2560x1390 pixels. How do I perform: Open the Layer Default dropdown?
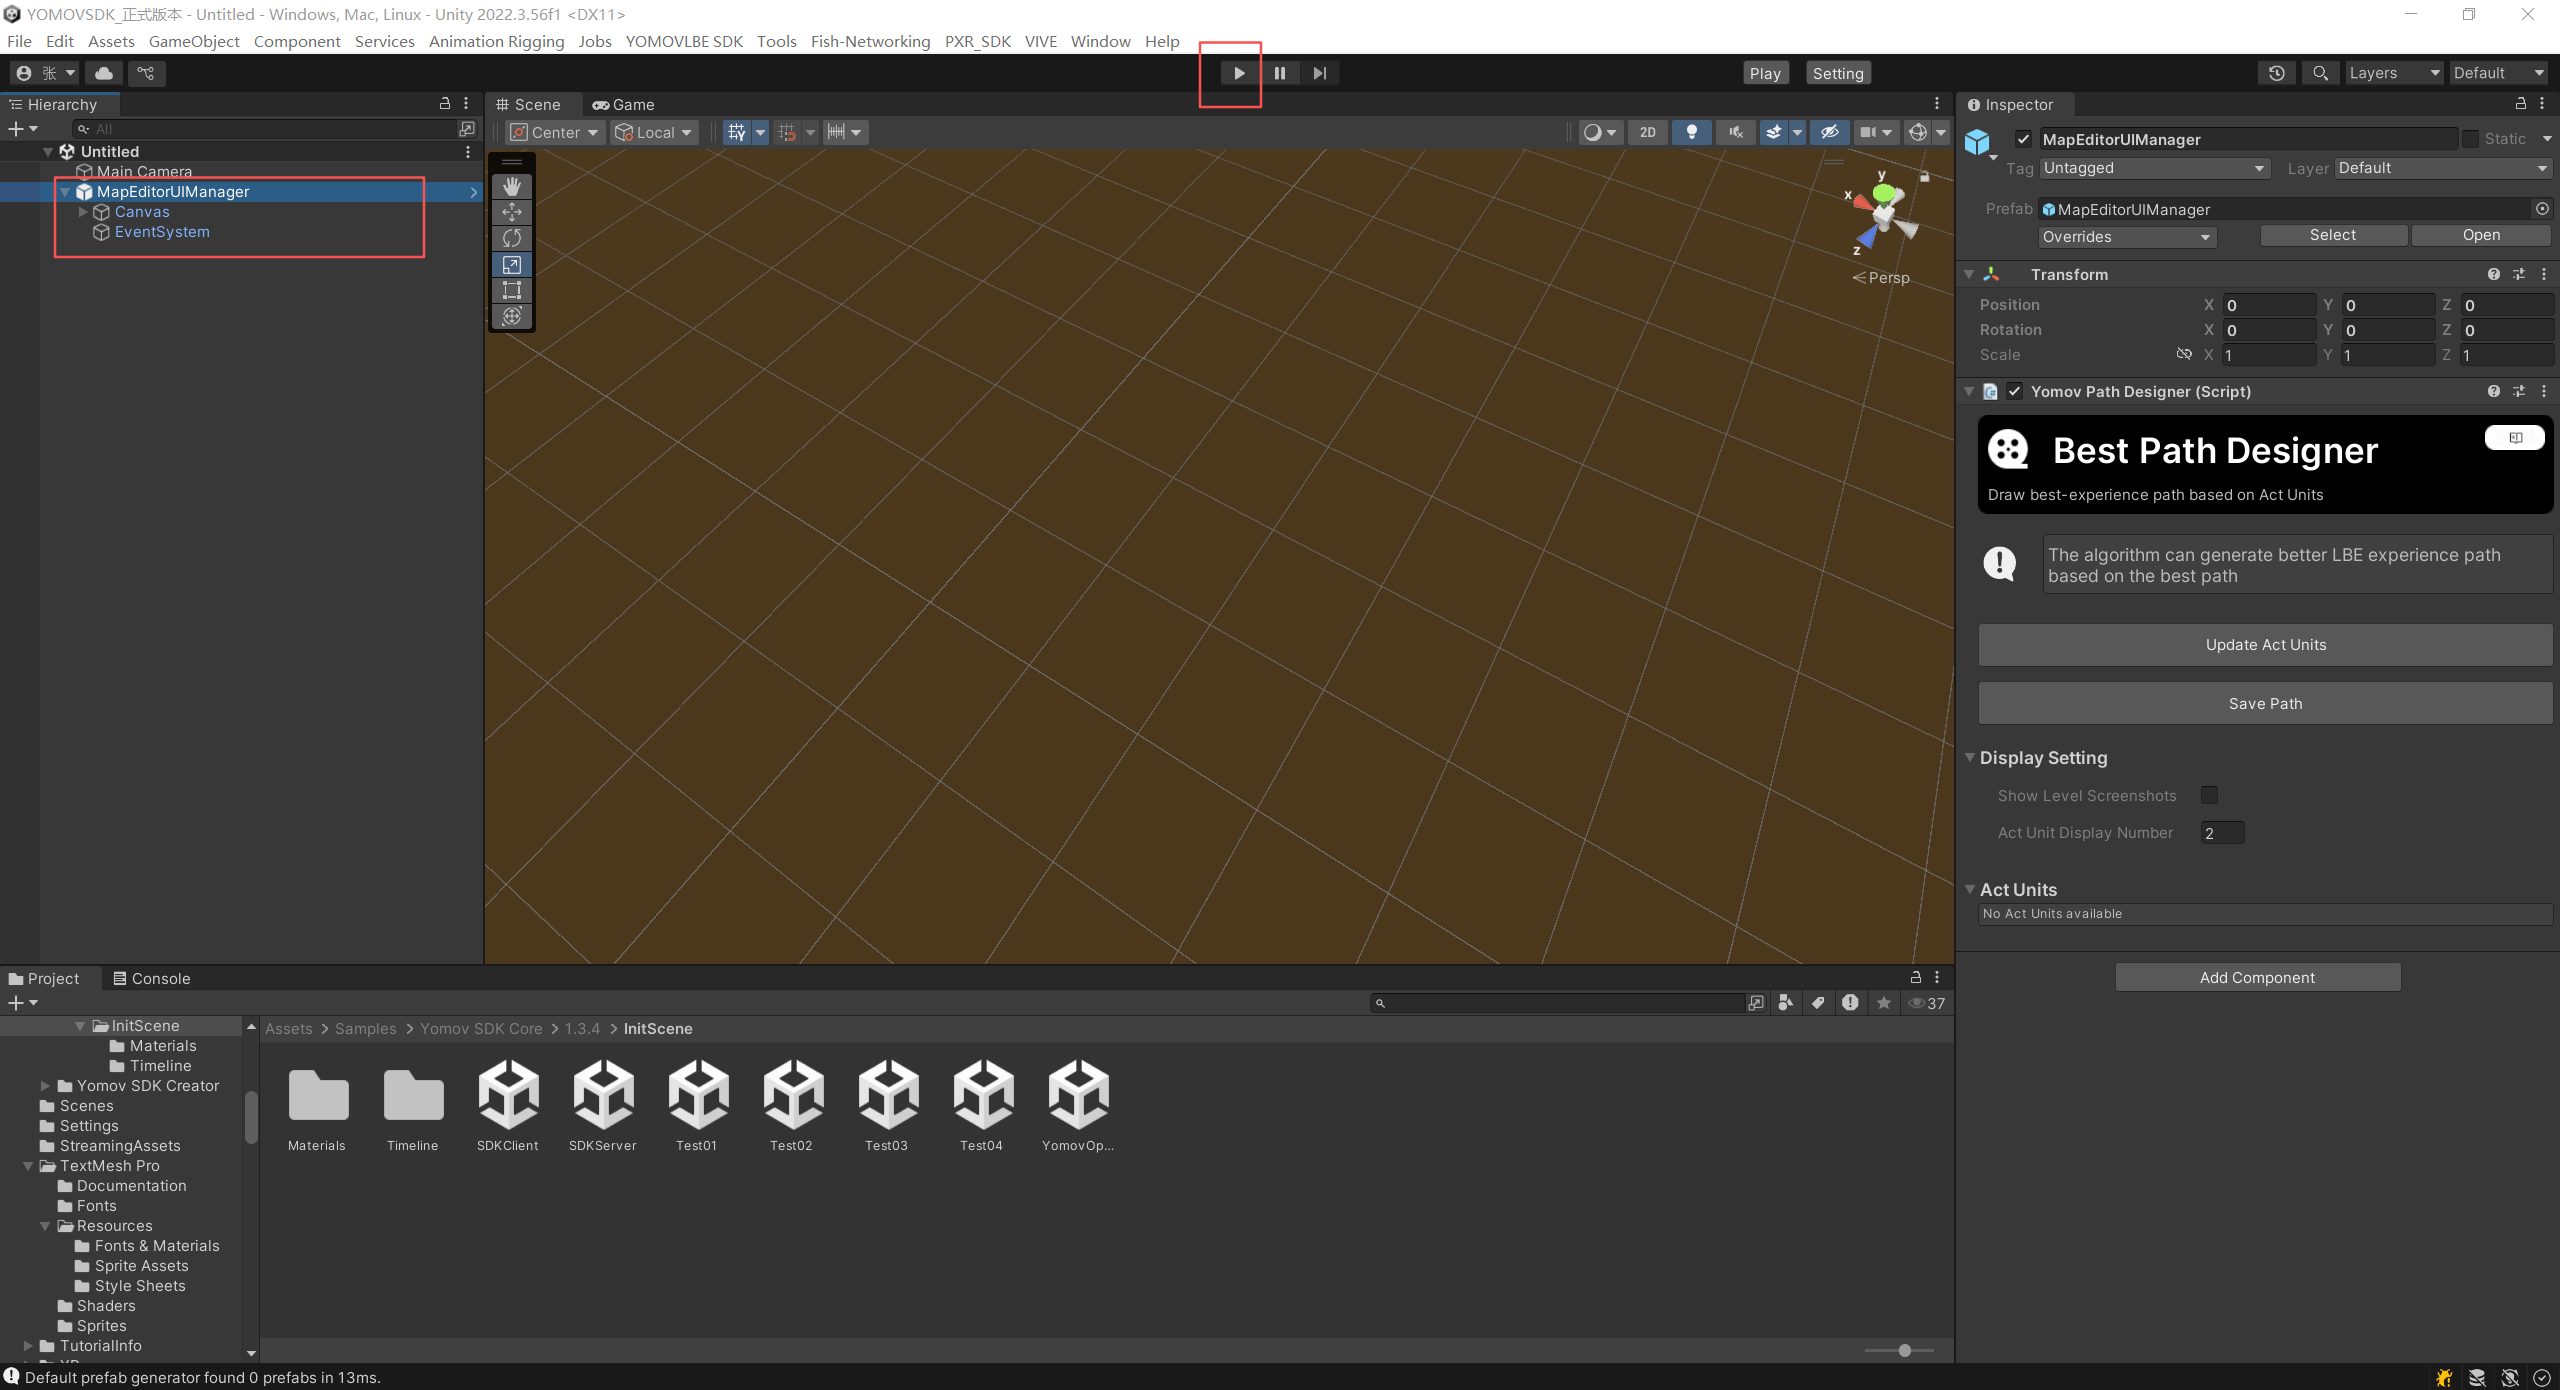[x=2443, y=168]
